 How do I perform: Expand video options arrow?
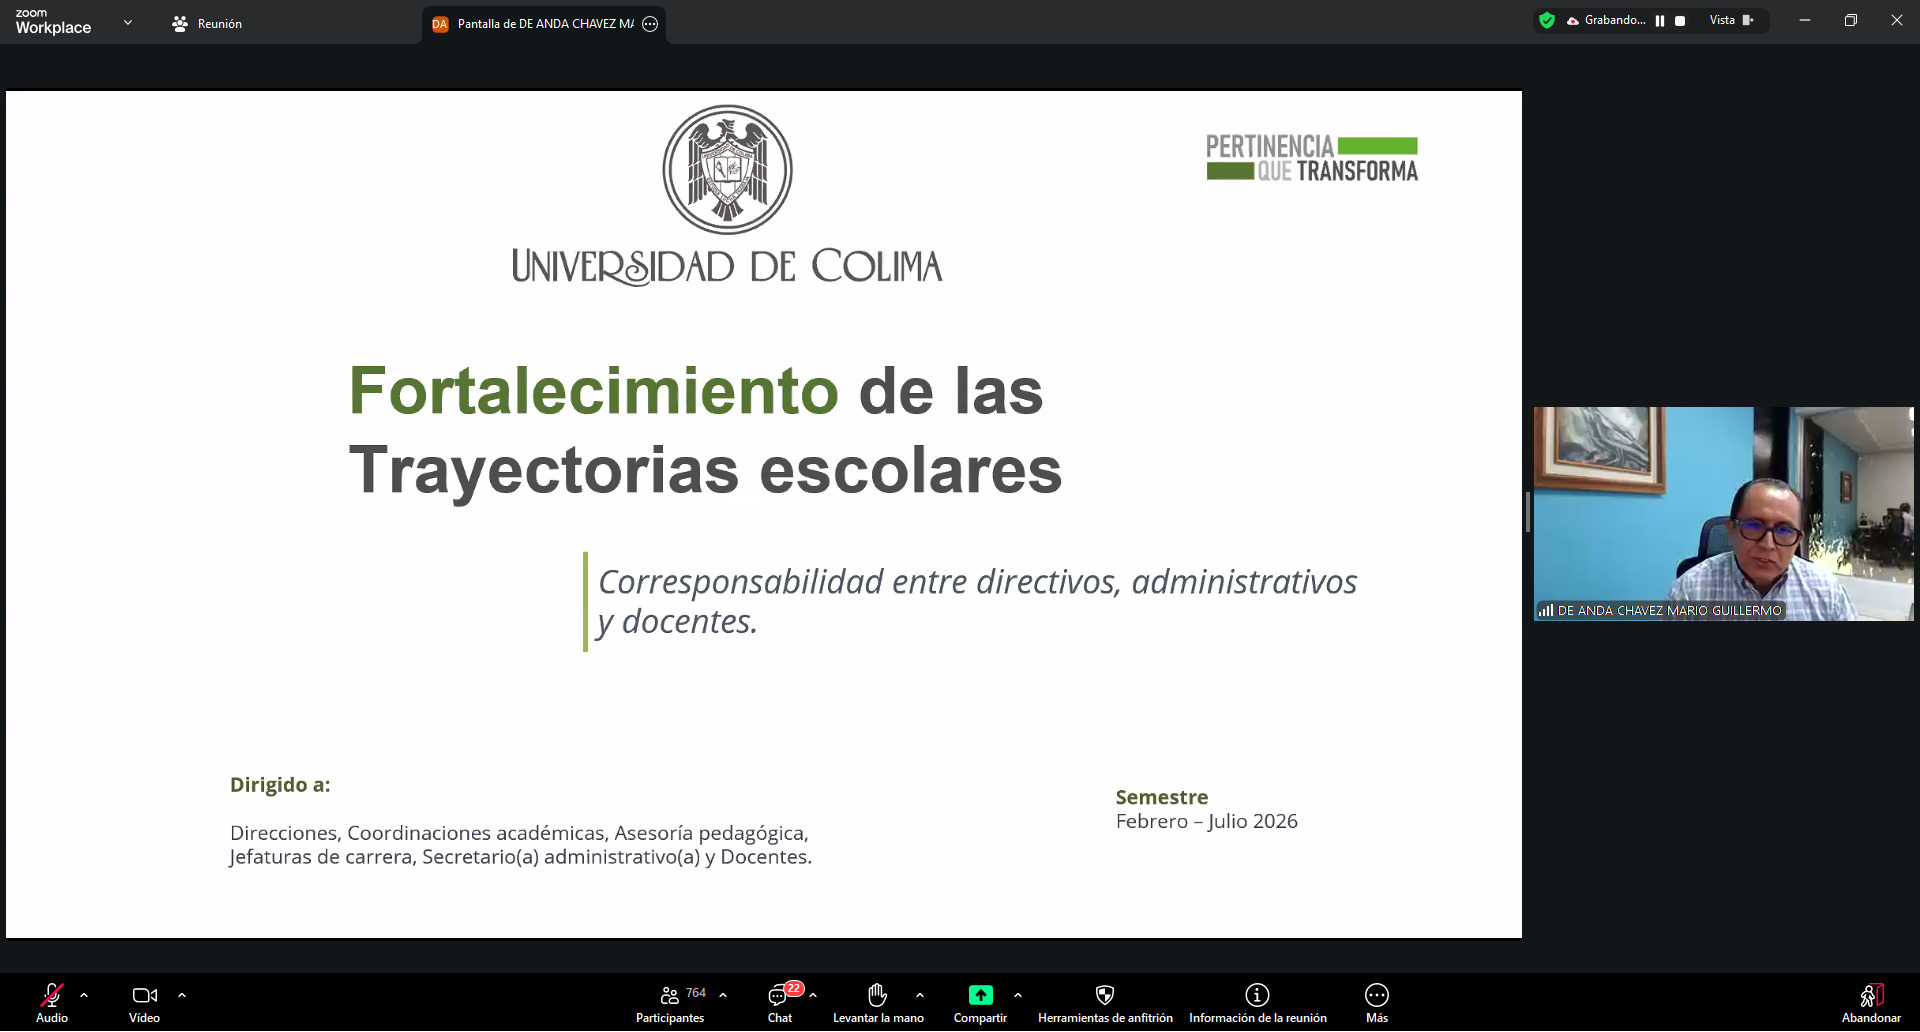[x=182, y=995]
